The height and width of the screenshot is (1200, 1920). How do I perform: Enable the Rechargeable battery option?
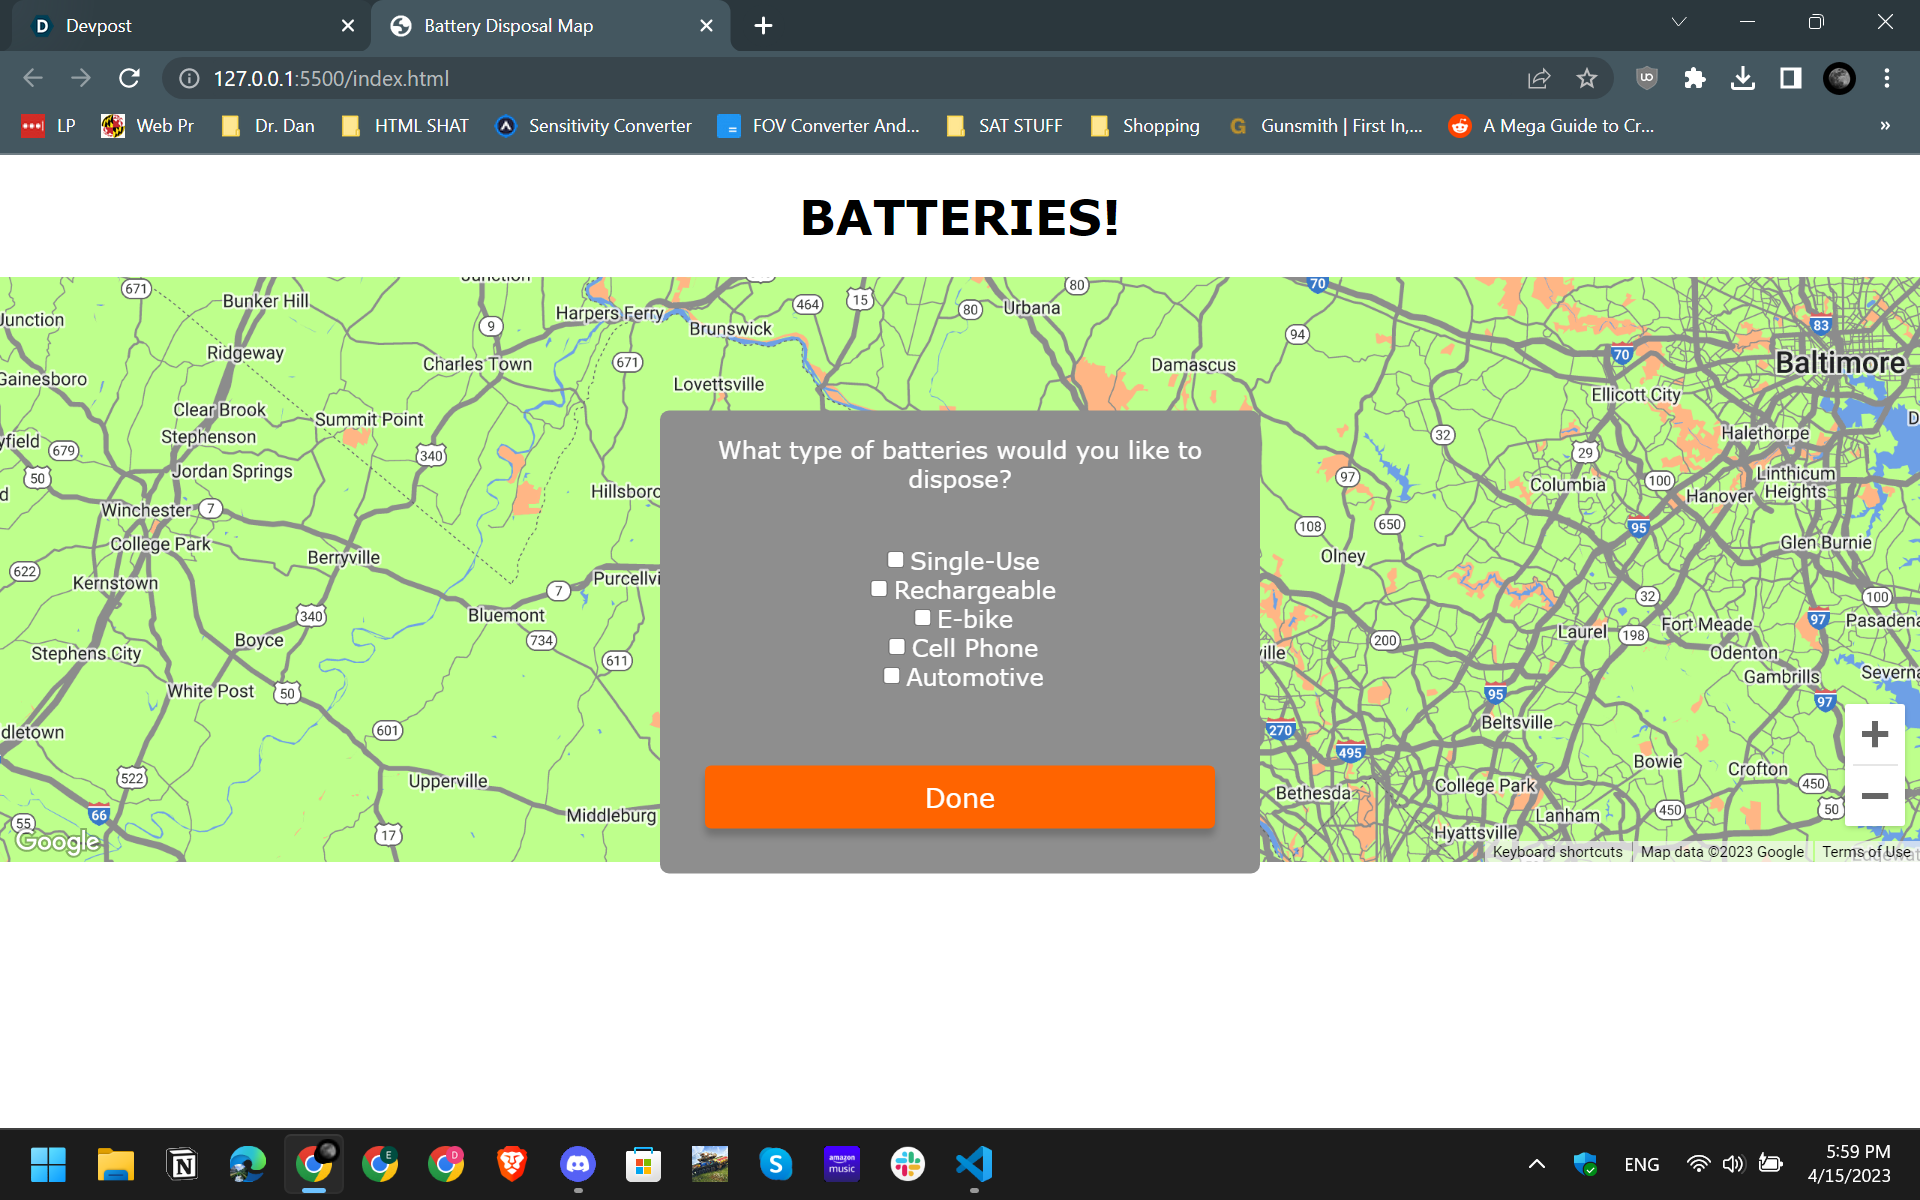pos(879,589)
